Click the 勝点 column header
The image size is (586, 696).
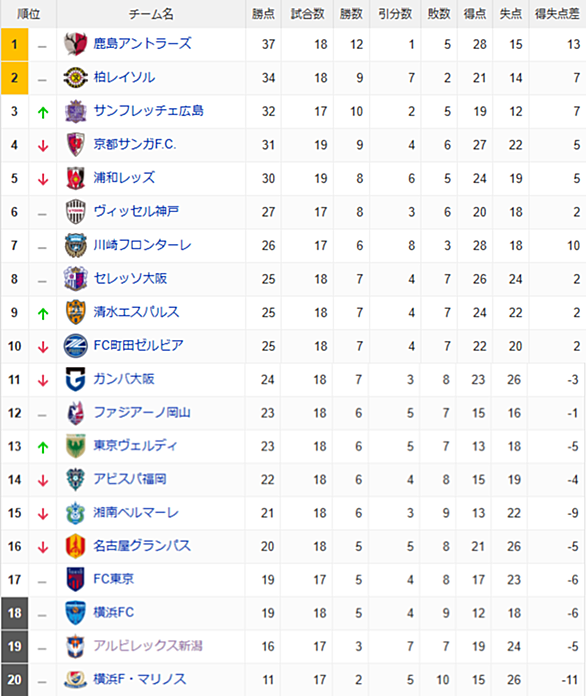click(263, 14)
